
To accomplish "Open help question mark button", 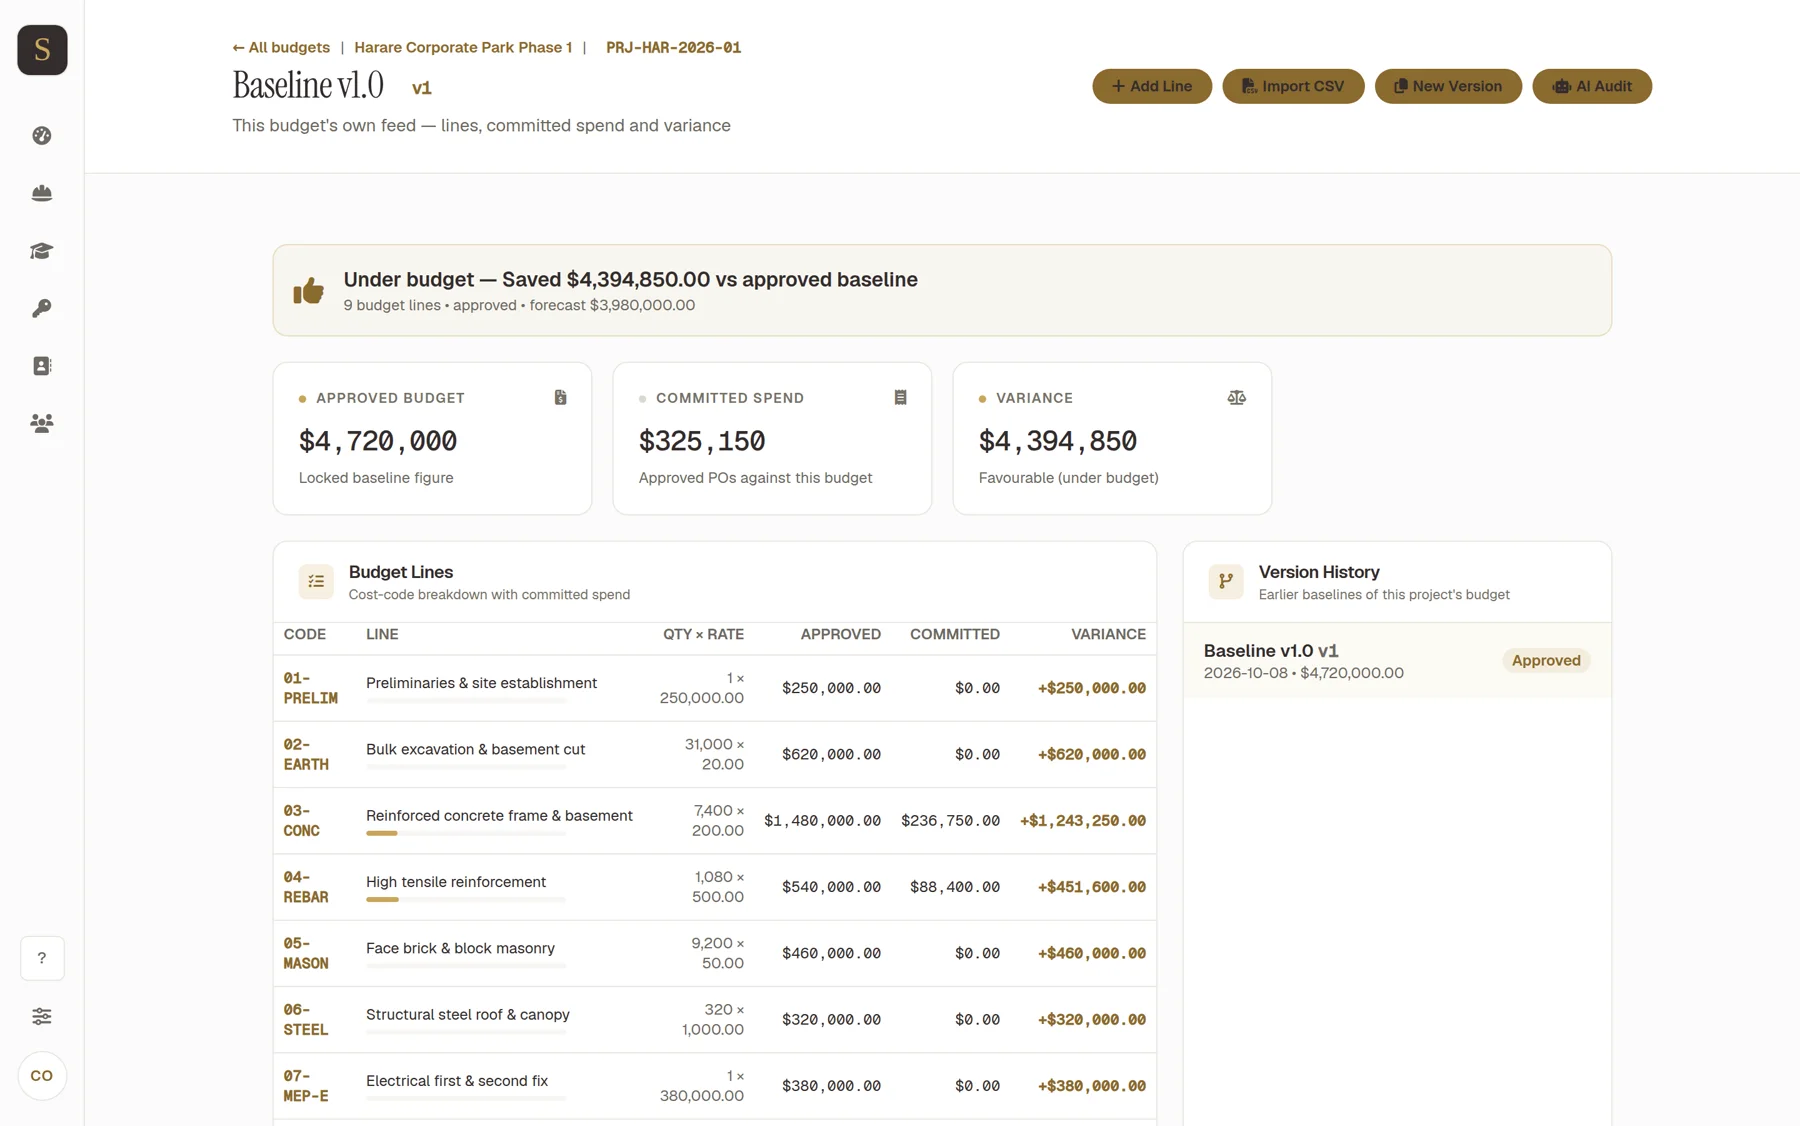I will coord(42,958).
